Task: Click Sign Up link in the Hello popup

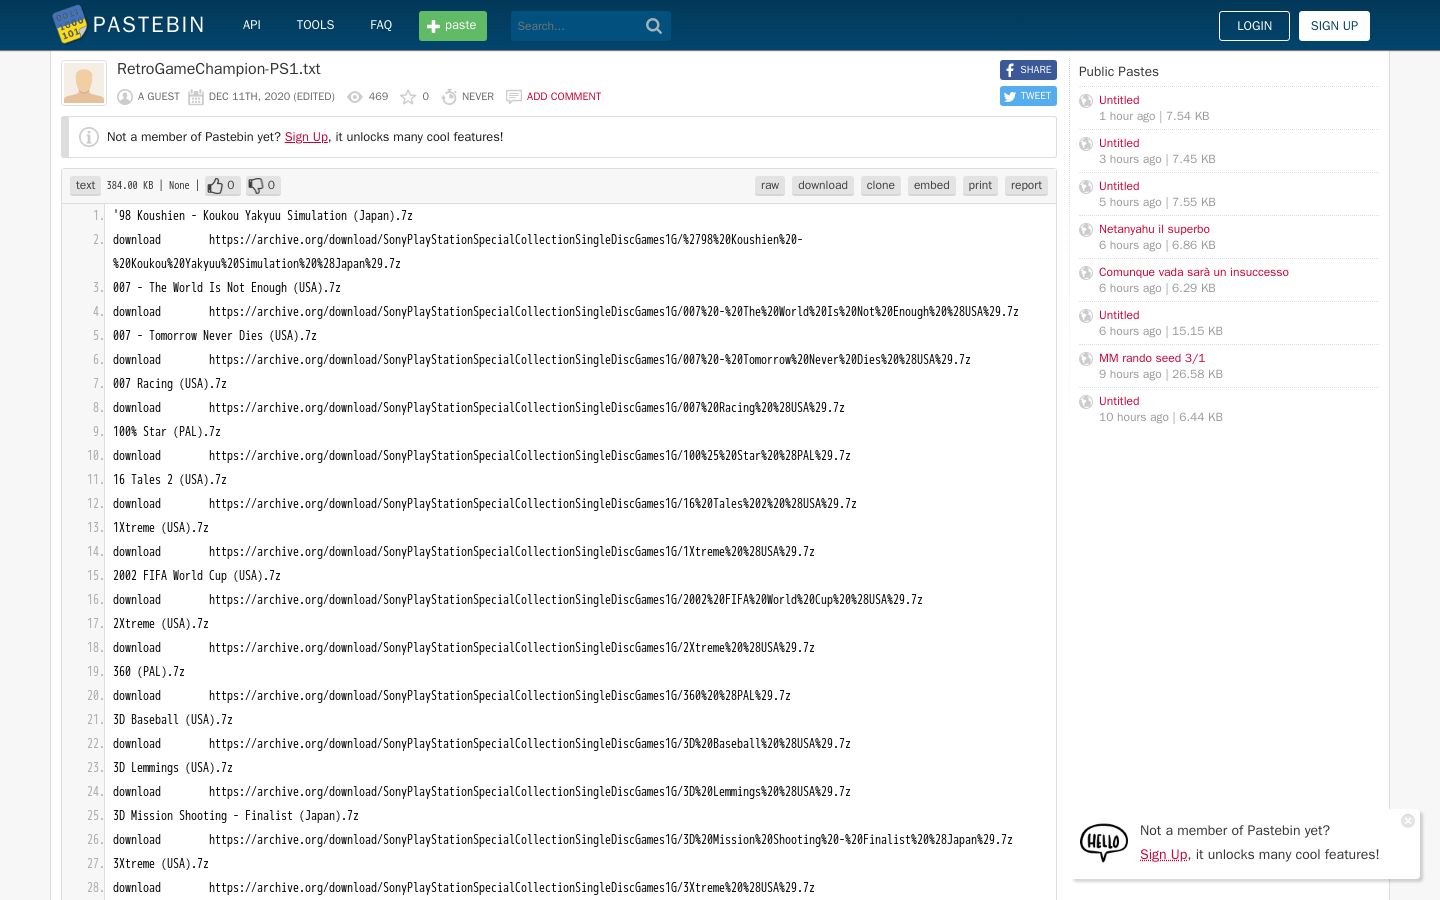Action: pos(1164,855)
